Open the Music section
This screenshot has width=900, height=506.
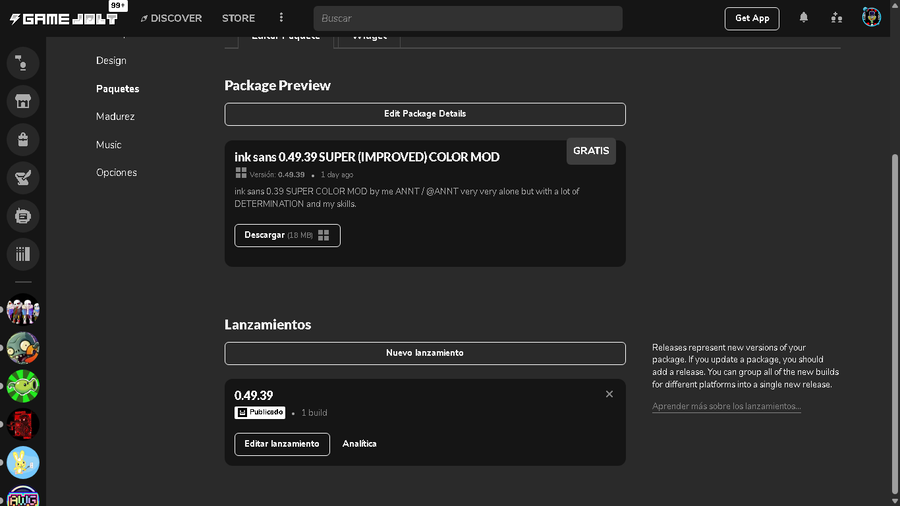108,145
